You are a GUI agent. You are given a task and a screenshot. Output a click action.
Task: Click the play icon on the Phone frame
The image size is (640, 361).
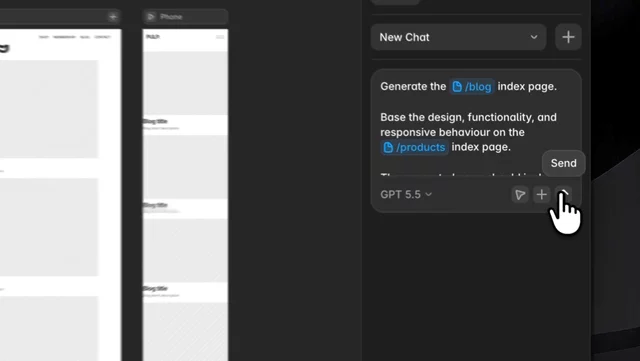[151, 17]
